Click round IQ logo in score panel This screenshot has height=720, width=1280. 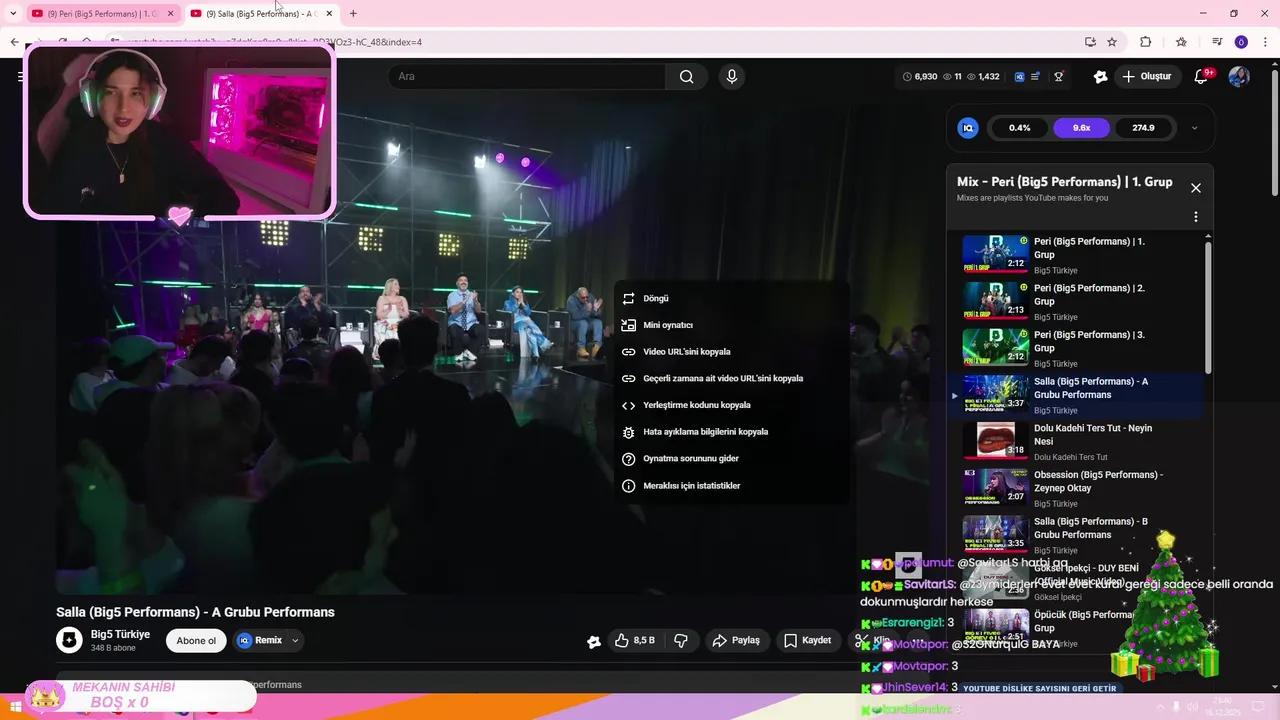(x=968, y=128)
